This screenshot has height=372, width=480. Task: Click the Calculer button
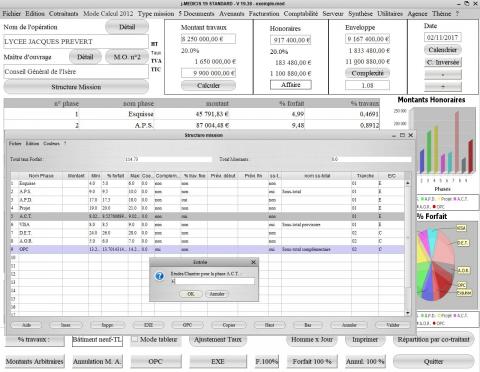[x=208, y=86]
